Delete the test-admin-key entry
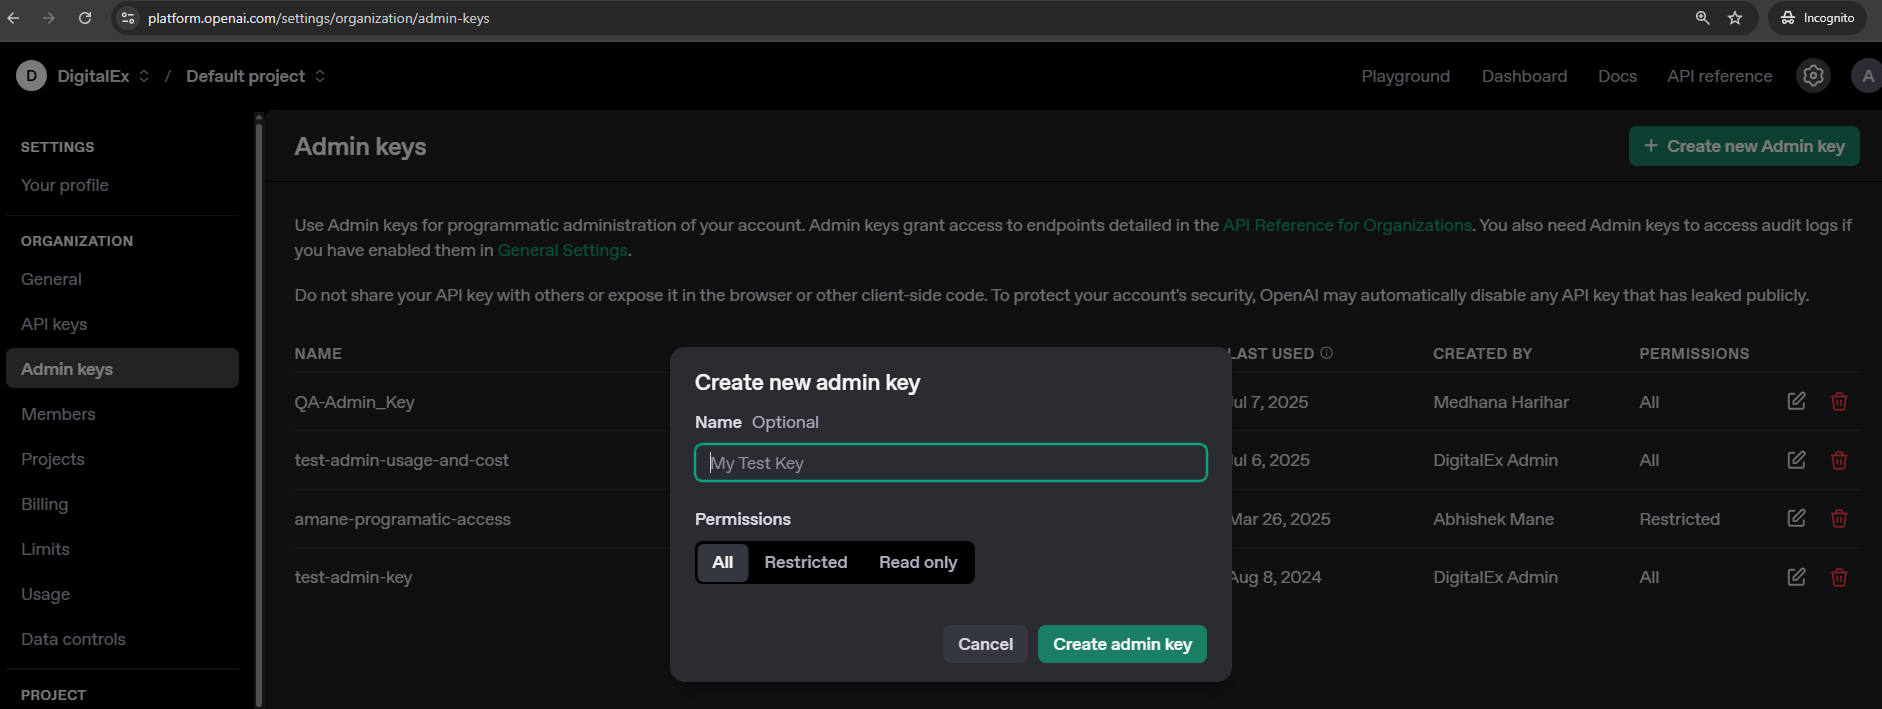1882x709 pixels. coord(1838,577)
